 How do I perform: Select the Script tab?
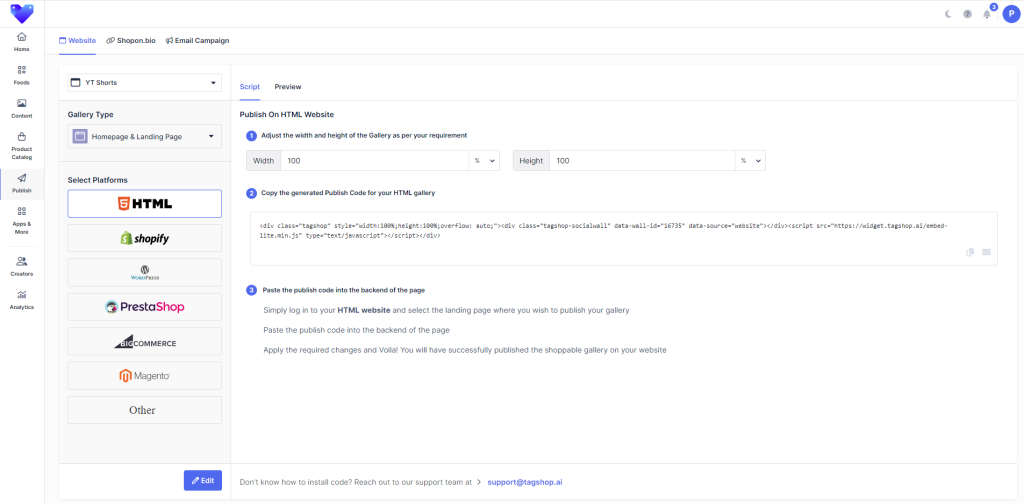click(x=249, y=87)
